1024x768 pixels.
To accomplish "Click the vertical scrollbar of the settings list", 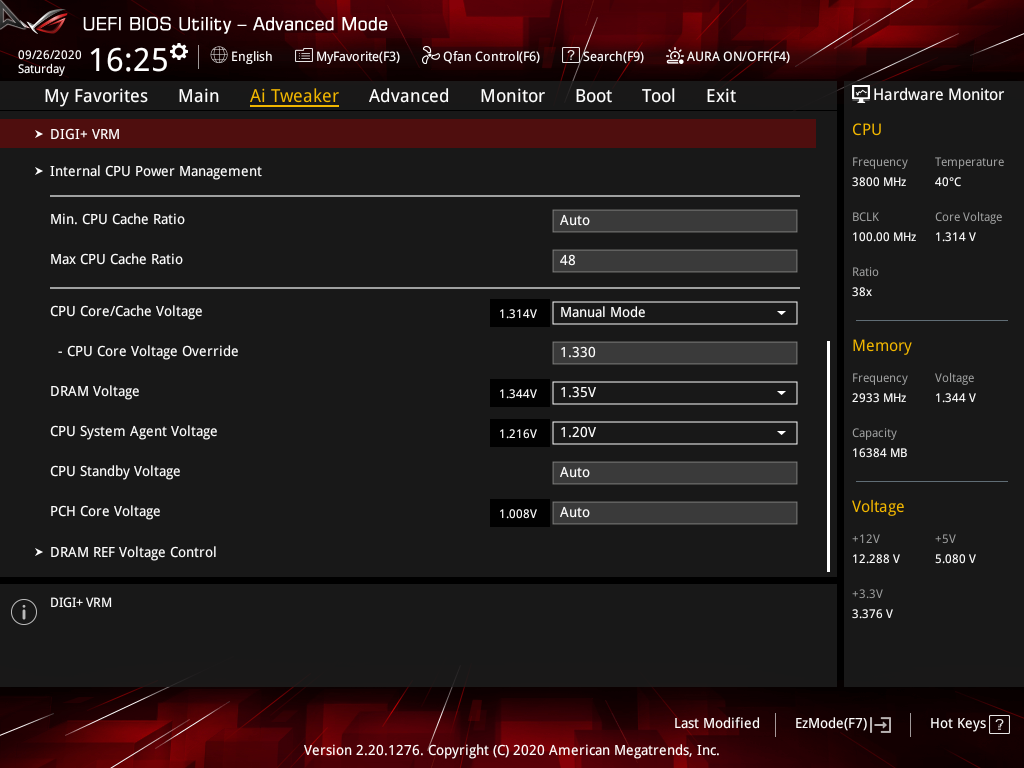I will coord(828,456).
